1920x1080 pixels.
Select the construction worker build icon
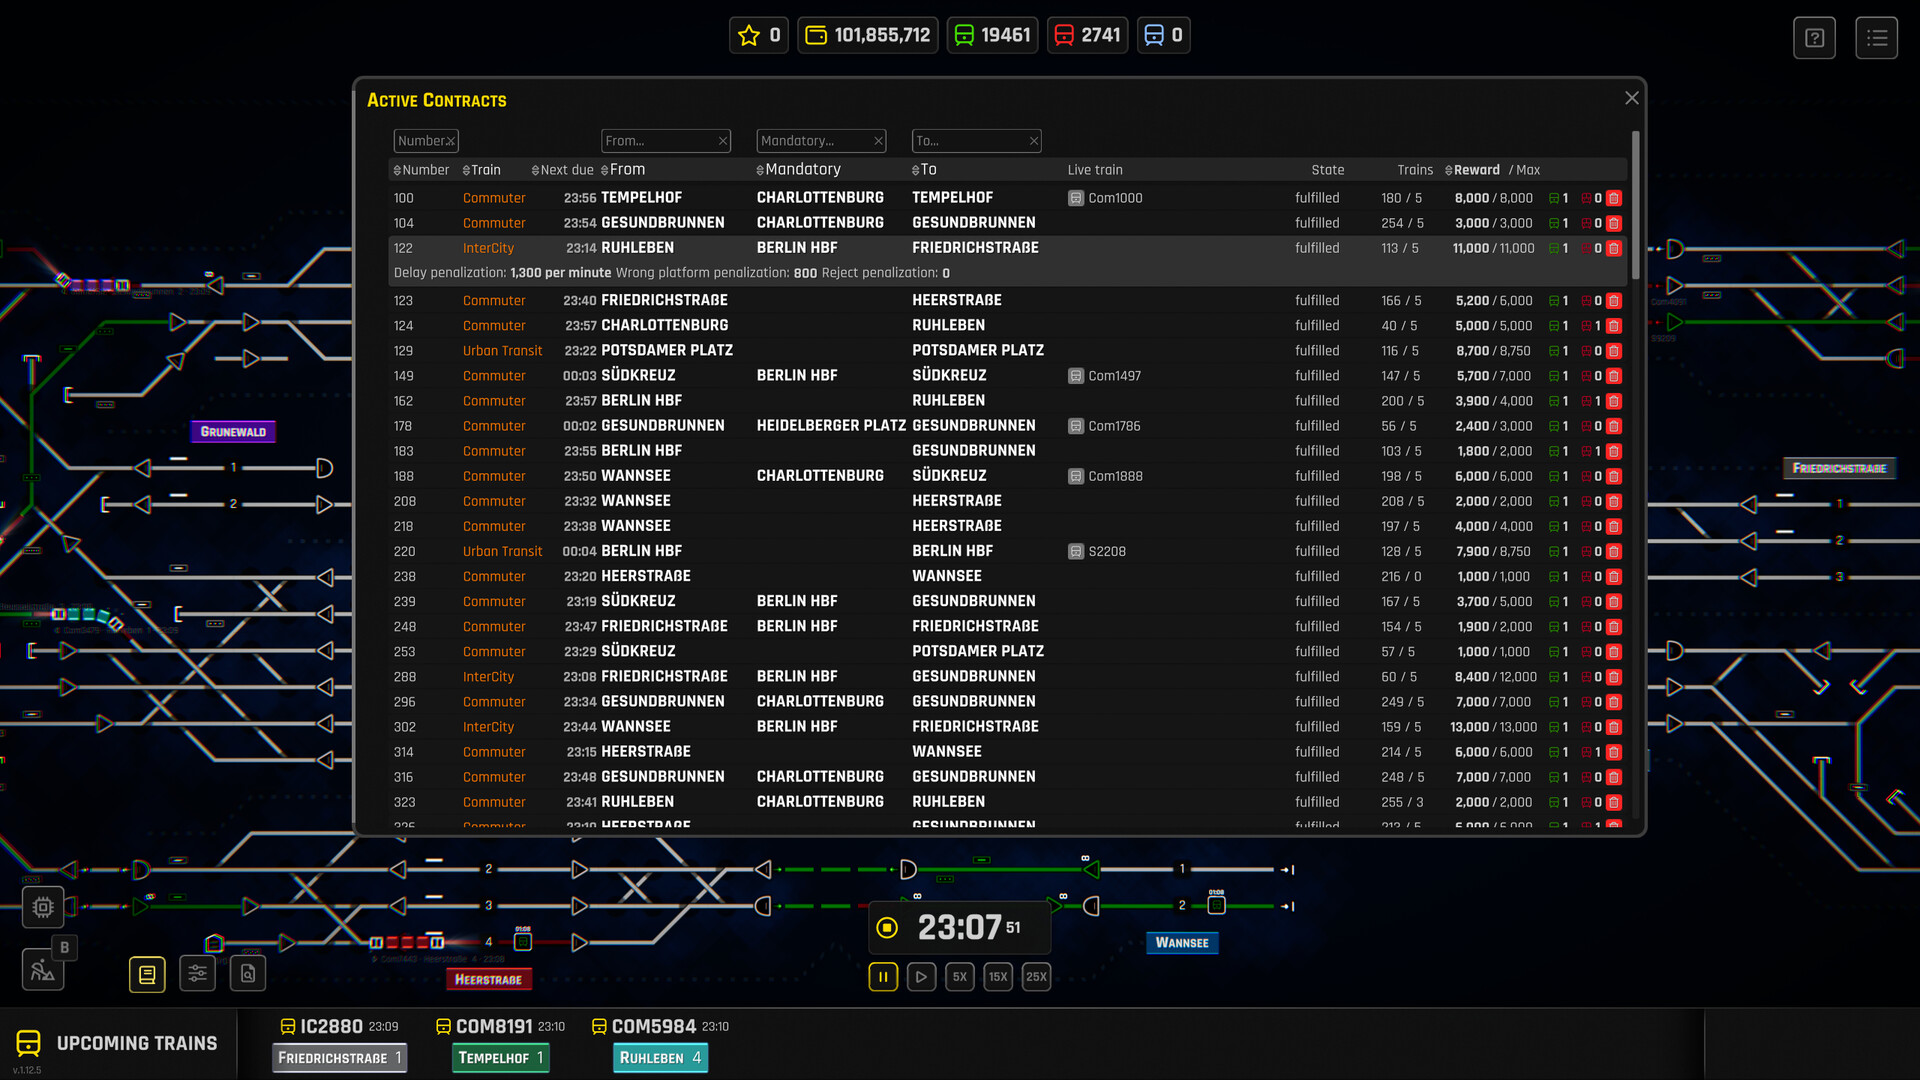tap(42, 969)
